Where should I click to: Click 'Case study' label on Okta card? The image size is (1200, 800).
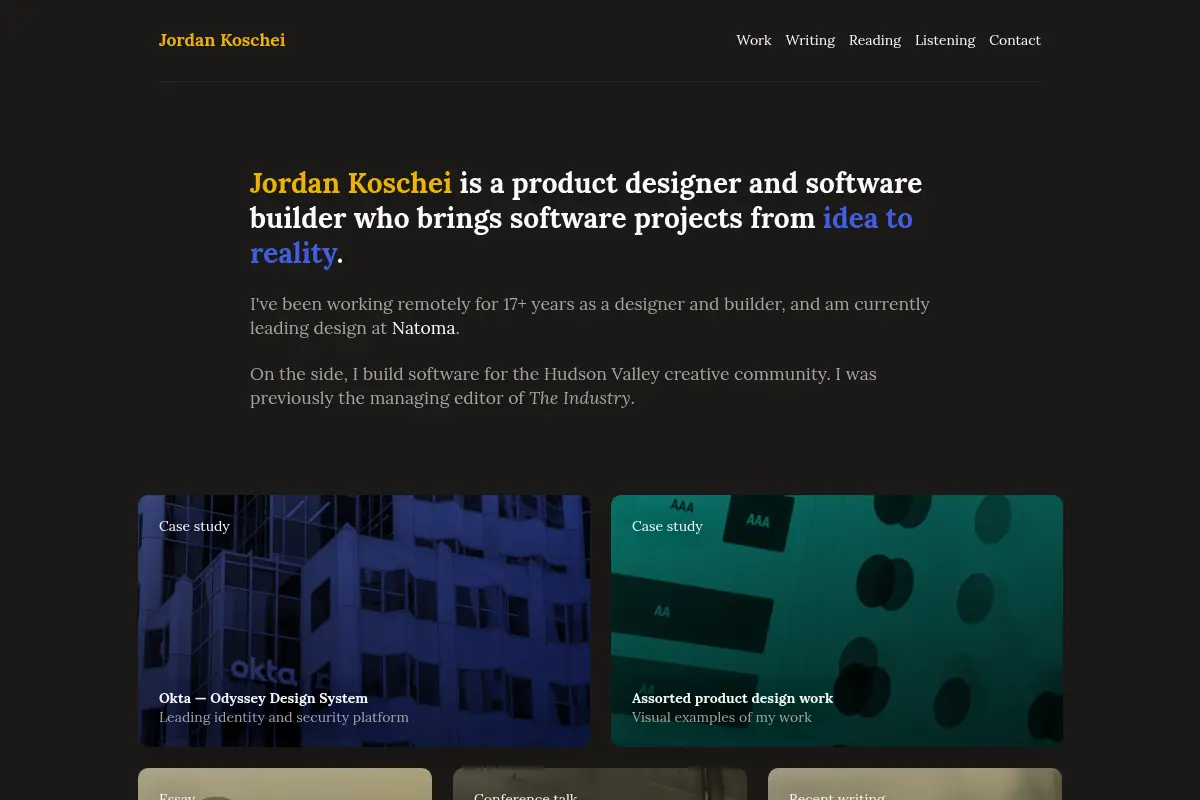click(x=194, y=526)
